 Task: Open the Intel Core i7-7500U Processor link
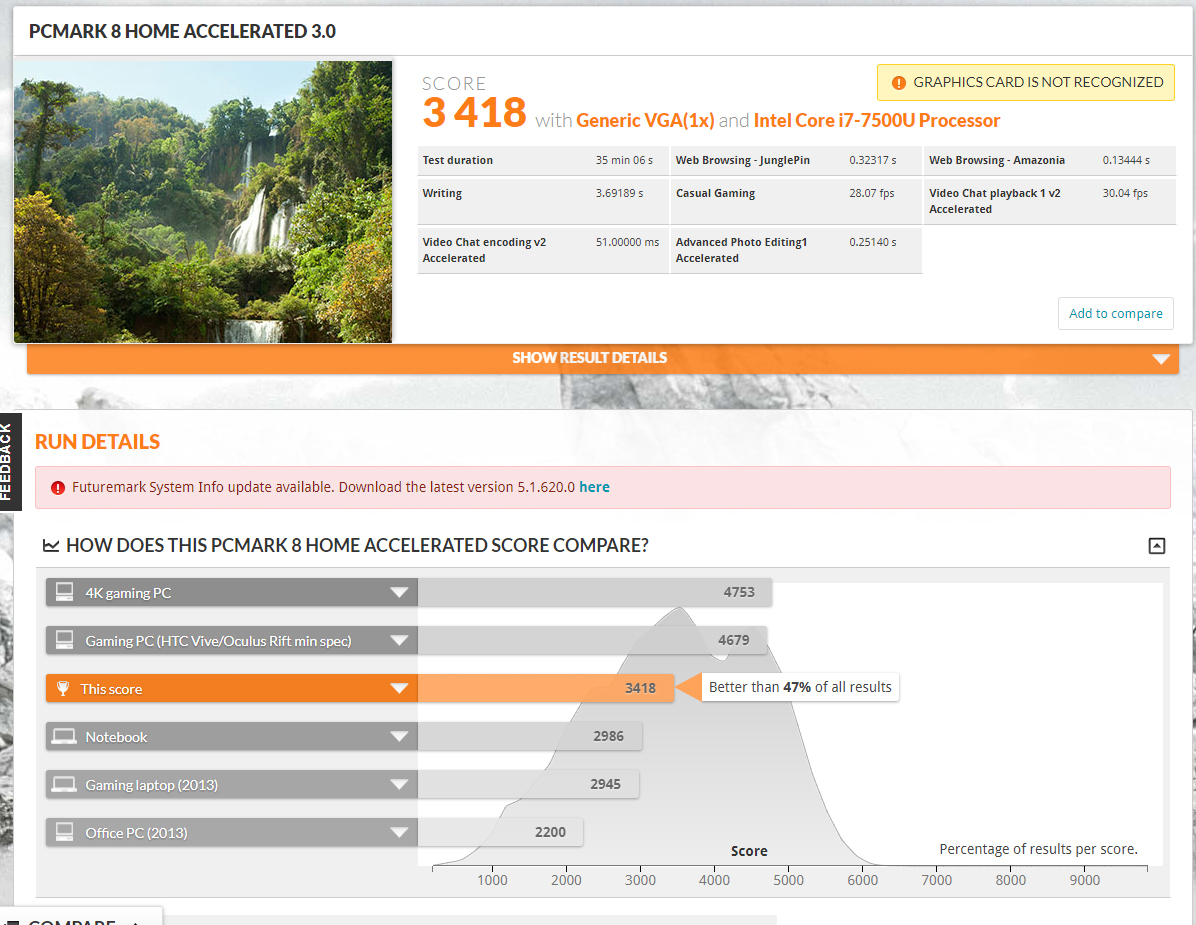[x=876, y=120]
